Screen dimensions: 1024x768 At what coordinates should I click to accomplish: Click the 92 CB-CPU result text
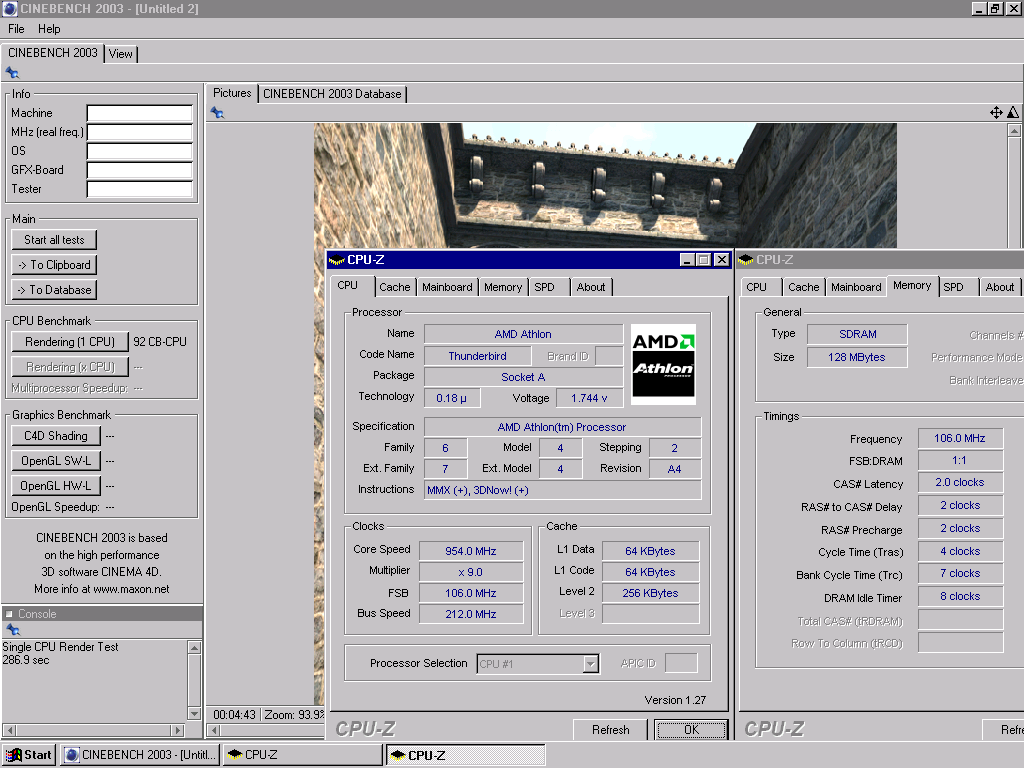(x=160, y=342)
